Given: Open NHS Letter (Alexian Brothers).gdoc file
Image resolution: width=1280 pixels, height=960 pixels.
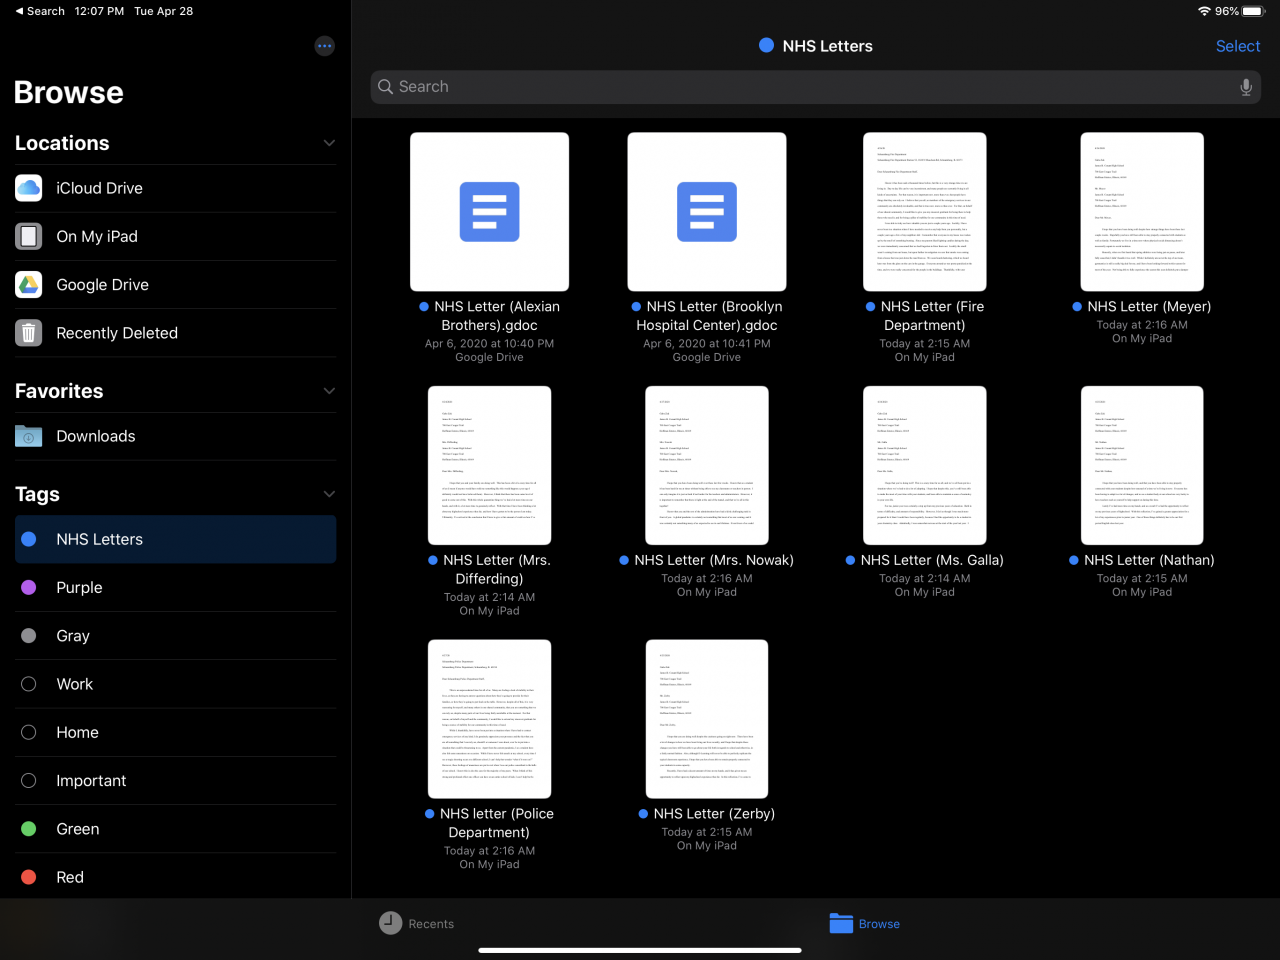Looking at the screenshot, I should (489, 212).
